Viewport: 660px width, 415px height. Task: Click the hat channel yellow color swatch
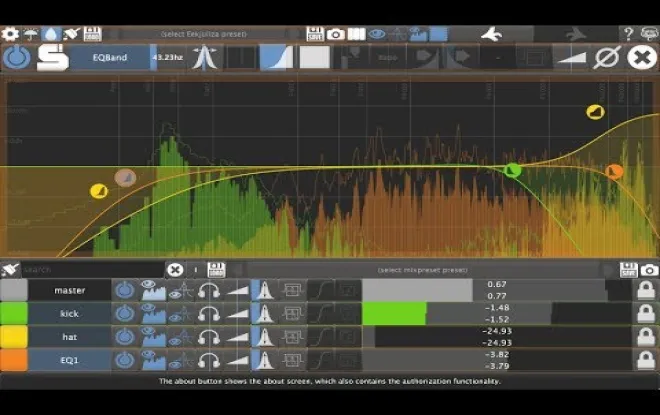13,337
